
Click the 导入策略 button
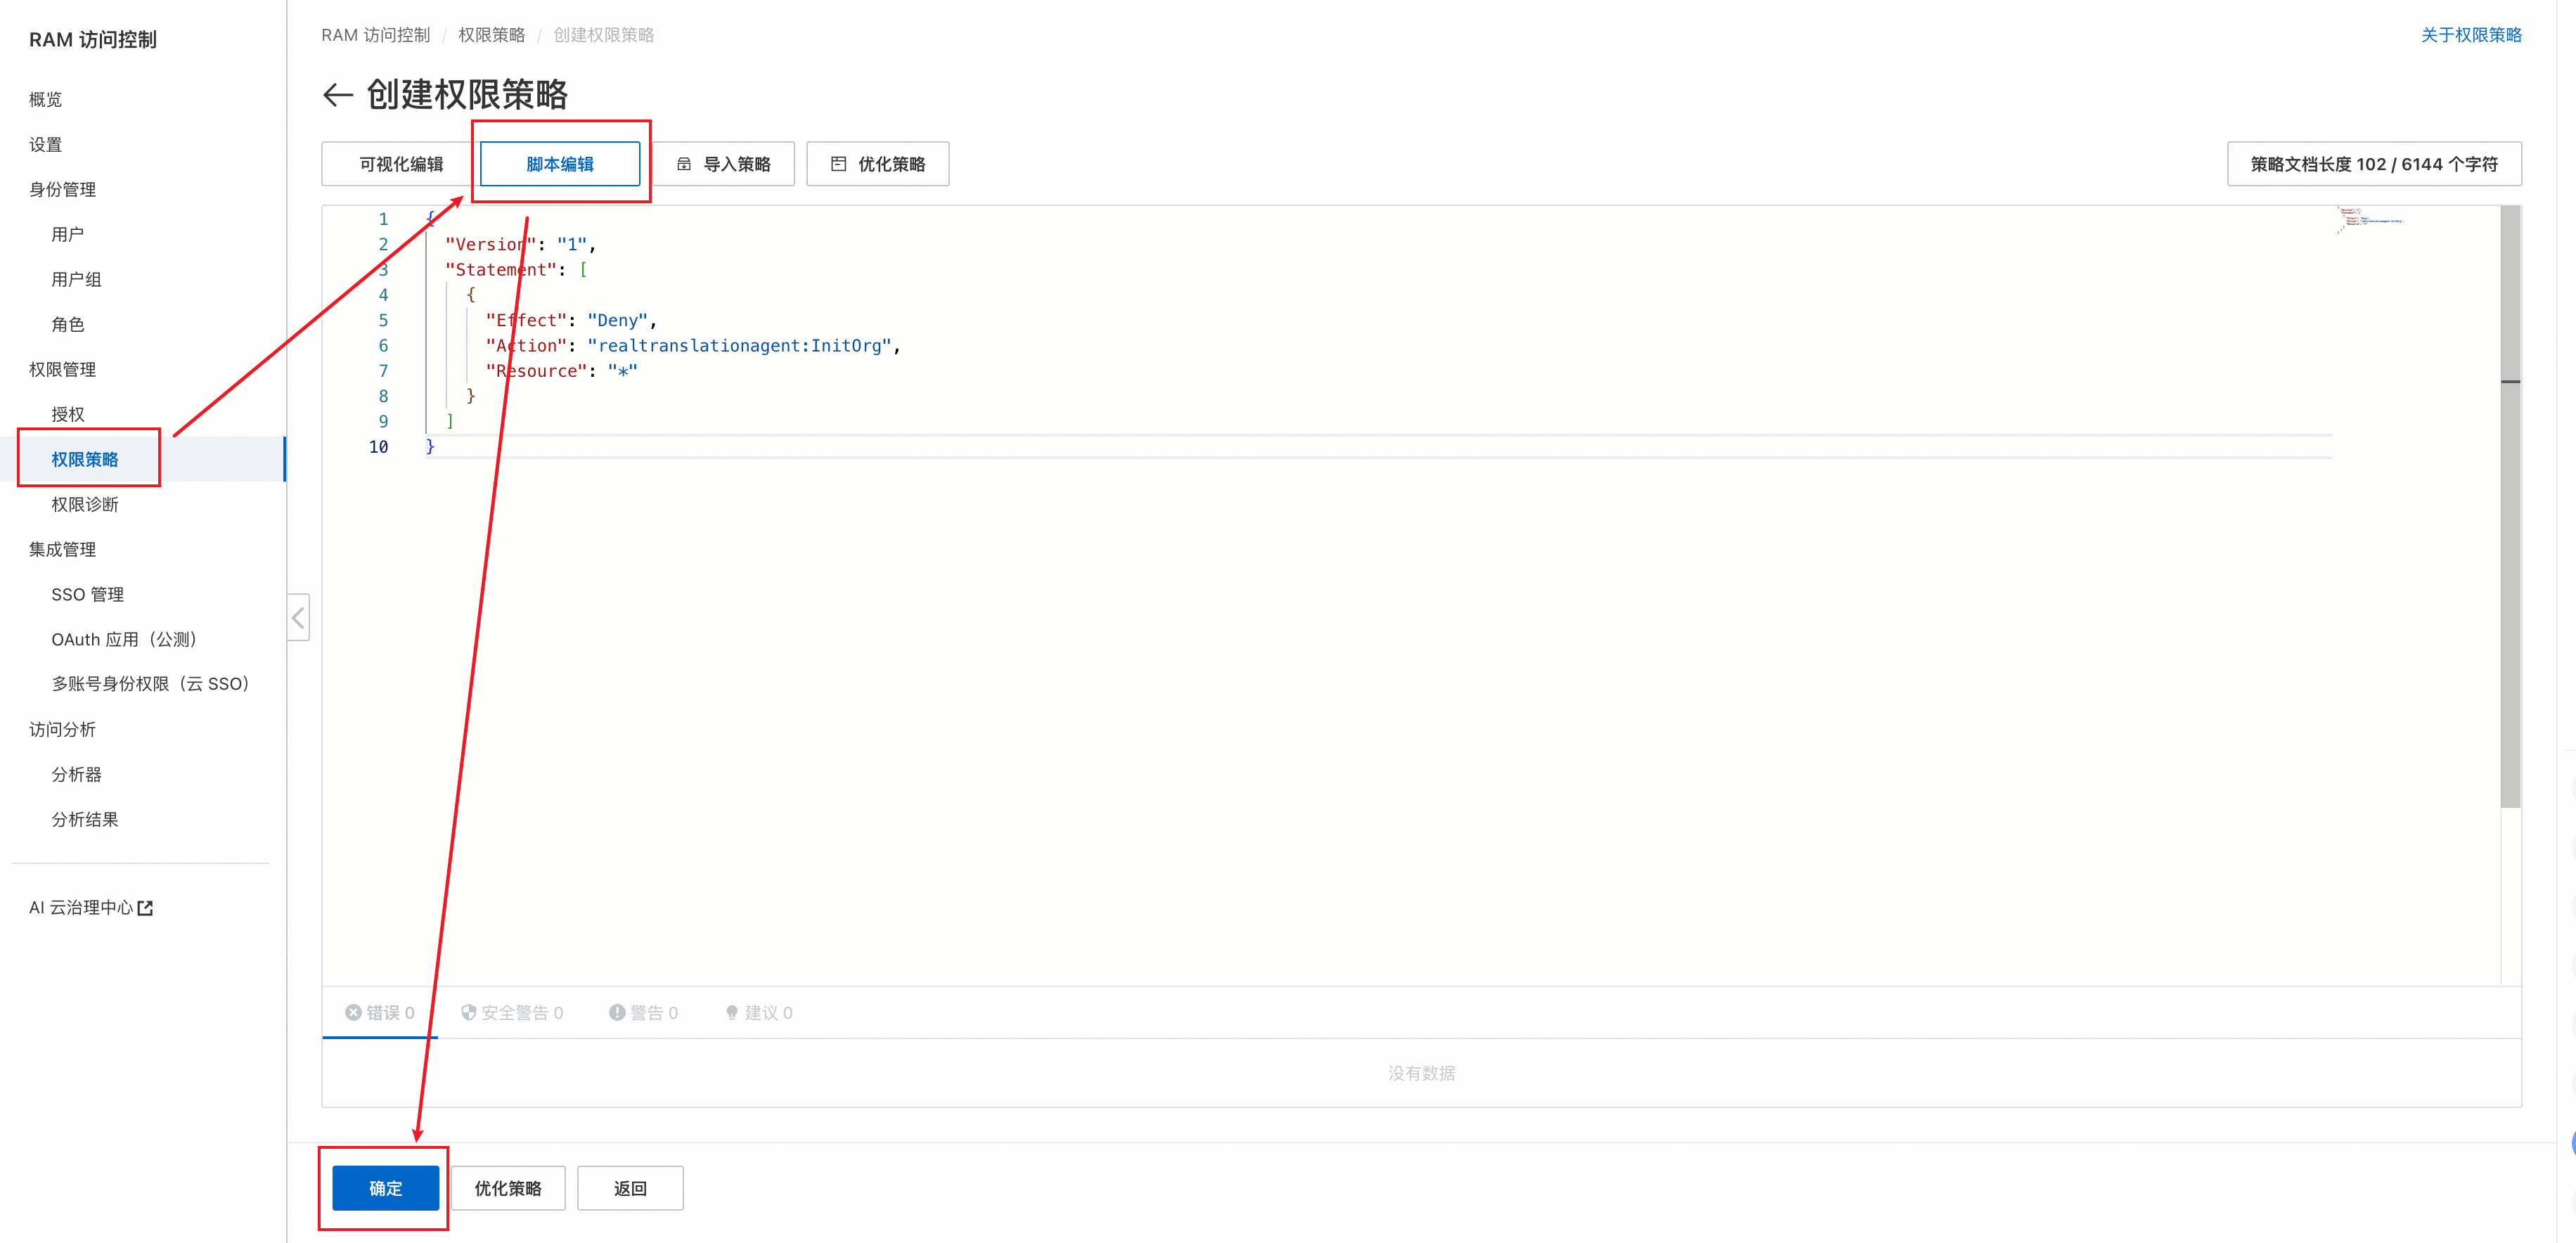(x=723, y=164)
